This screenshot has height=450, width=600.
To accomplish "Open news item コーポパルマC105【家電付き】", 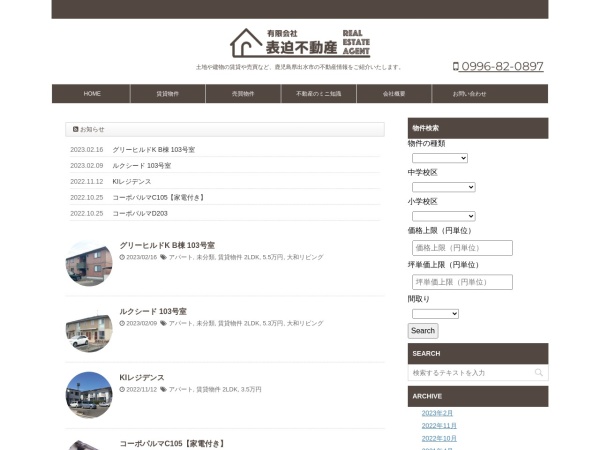I will tap(159, 198).
